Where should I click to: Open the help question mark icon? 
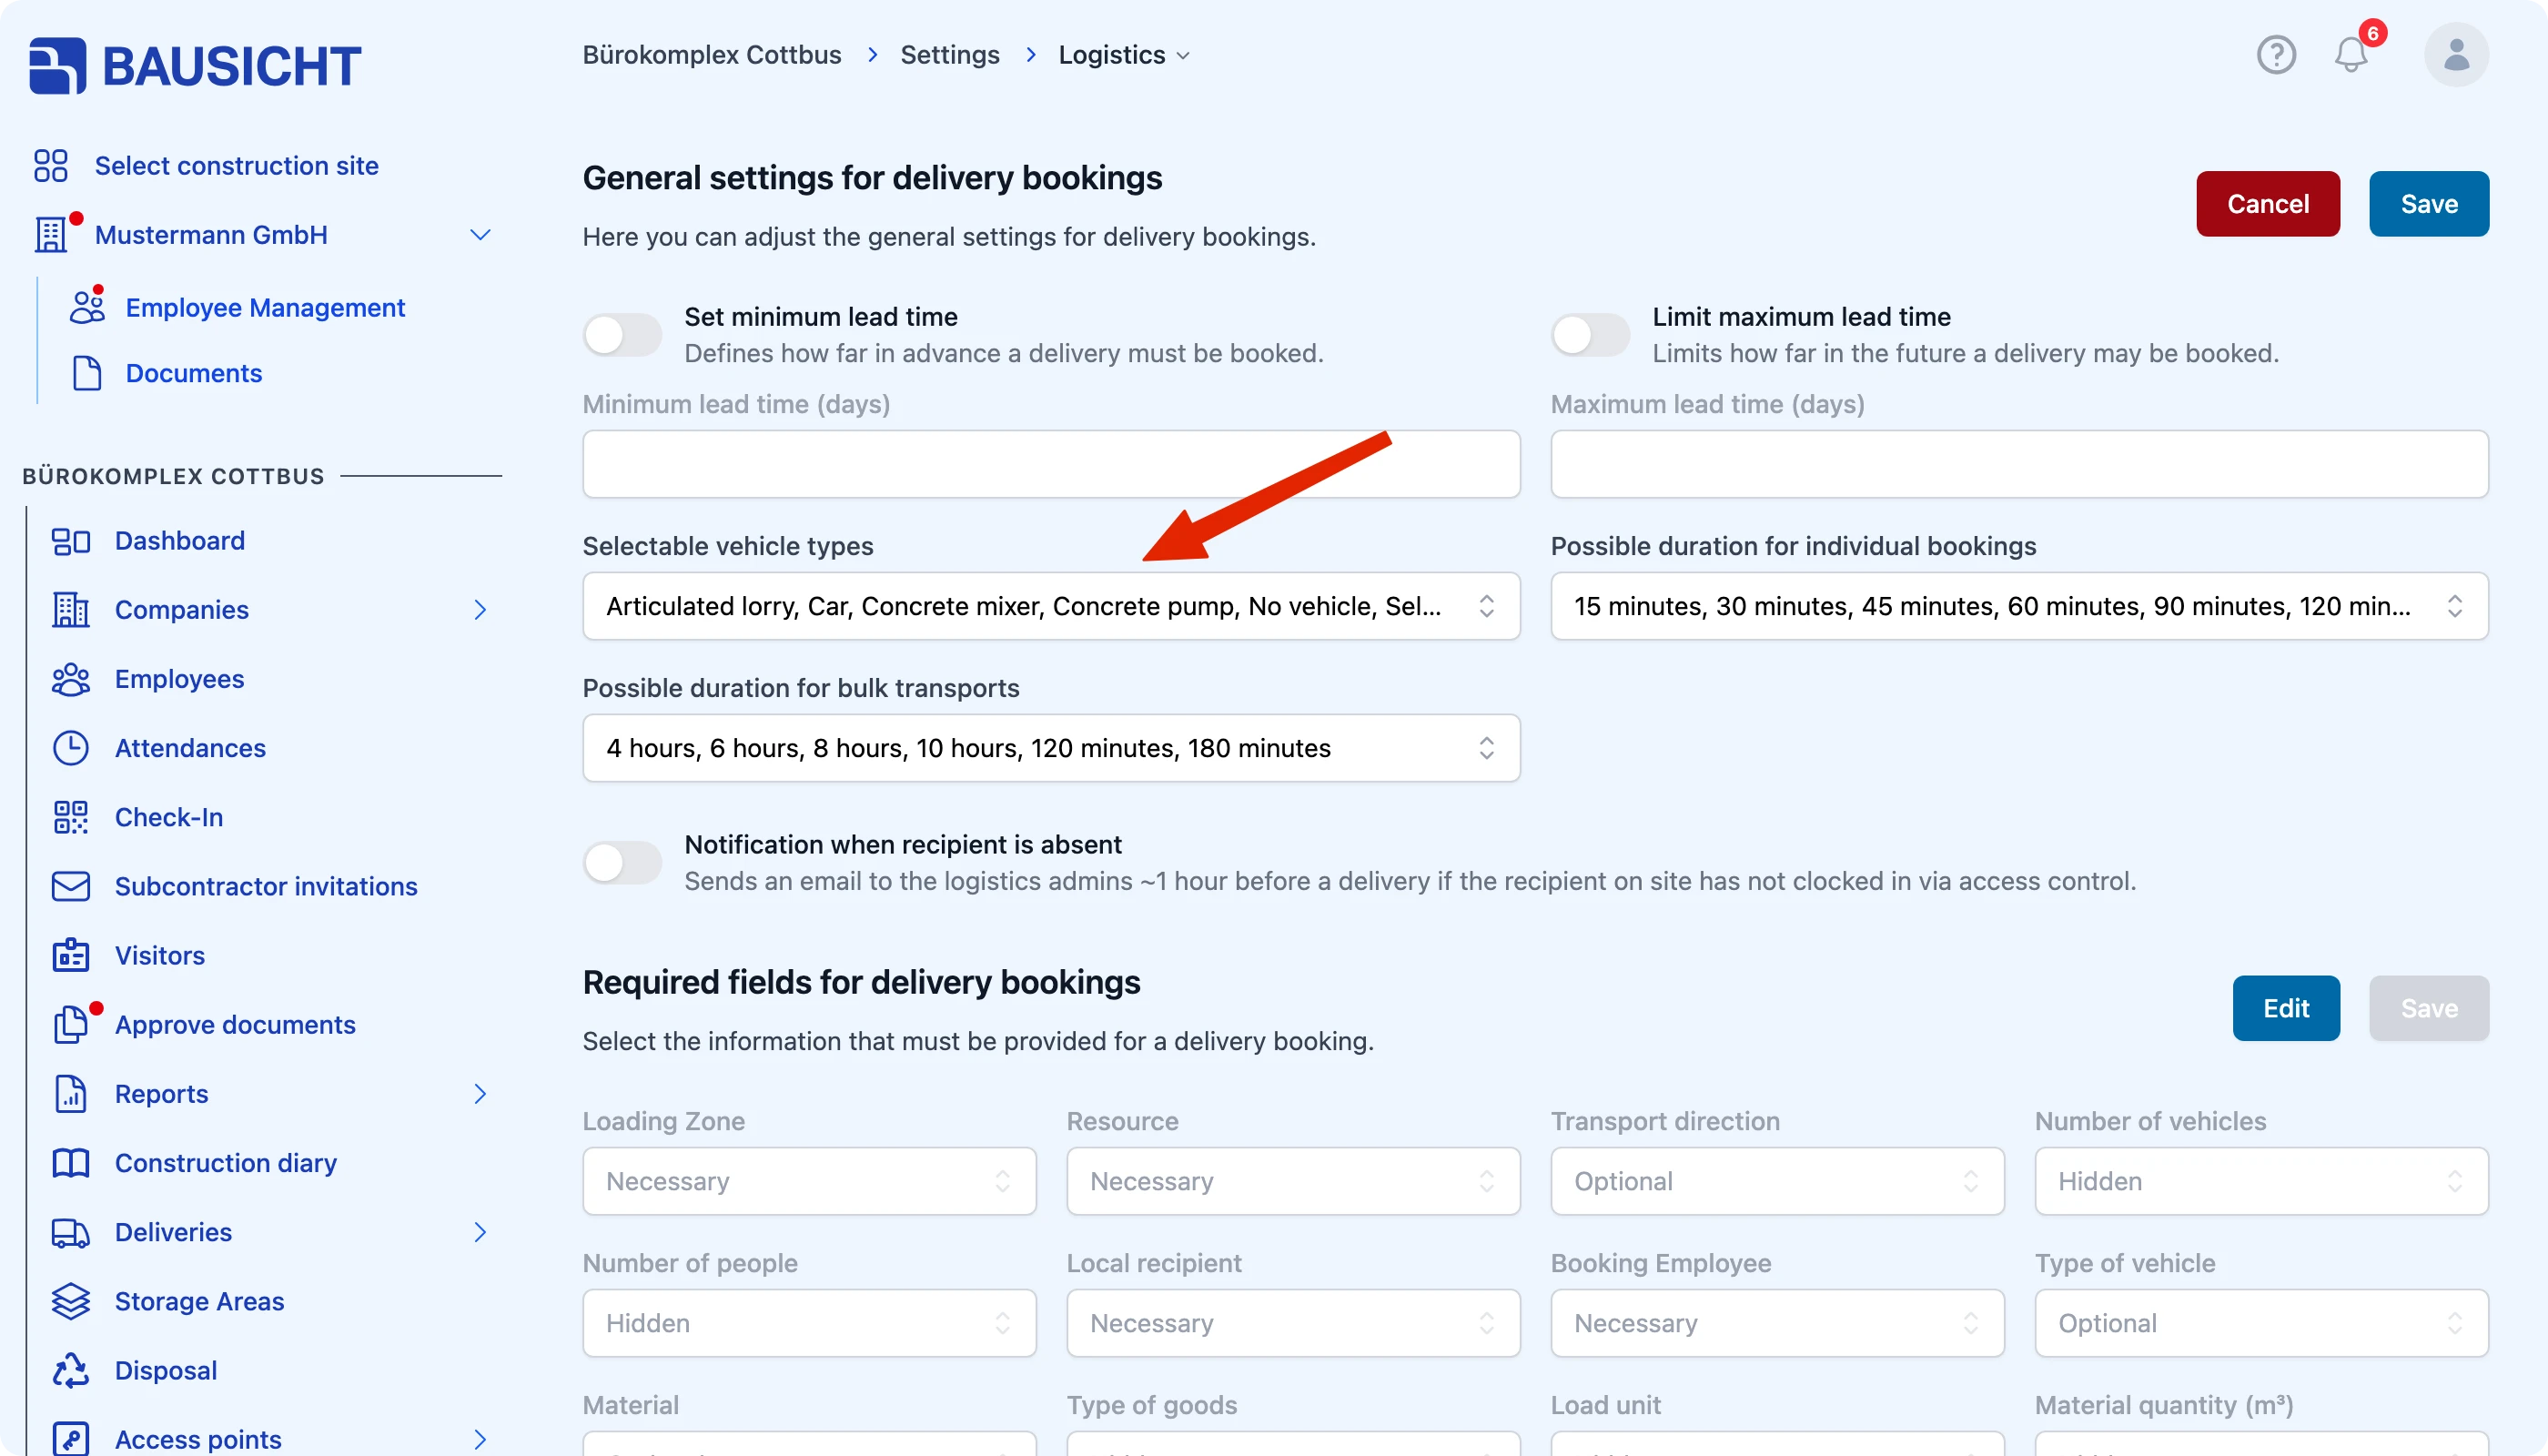pos(2276,55)
